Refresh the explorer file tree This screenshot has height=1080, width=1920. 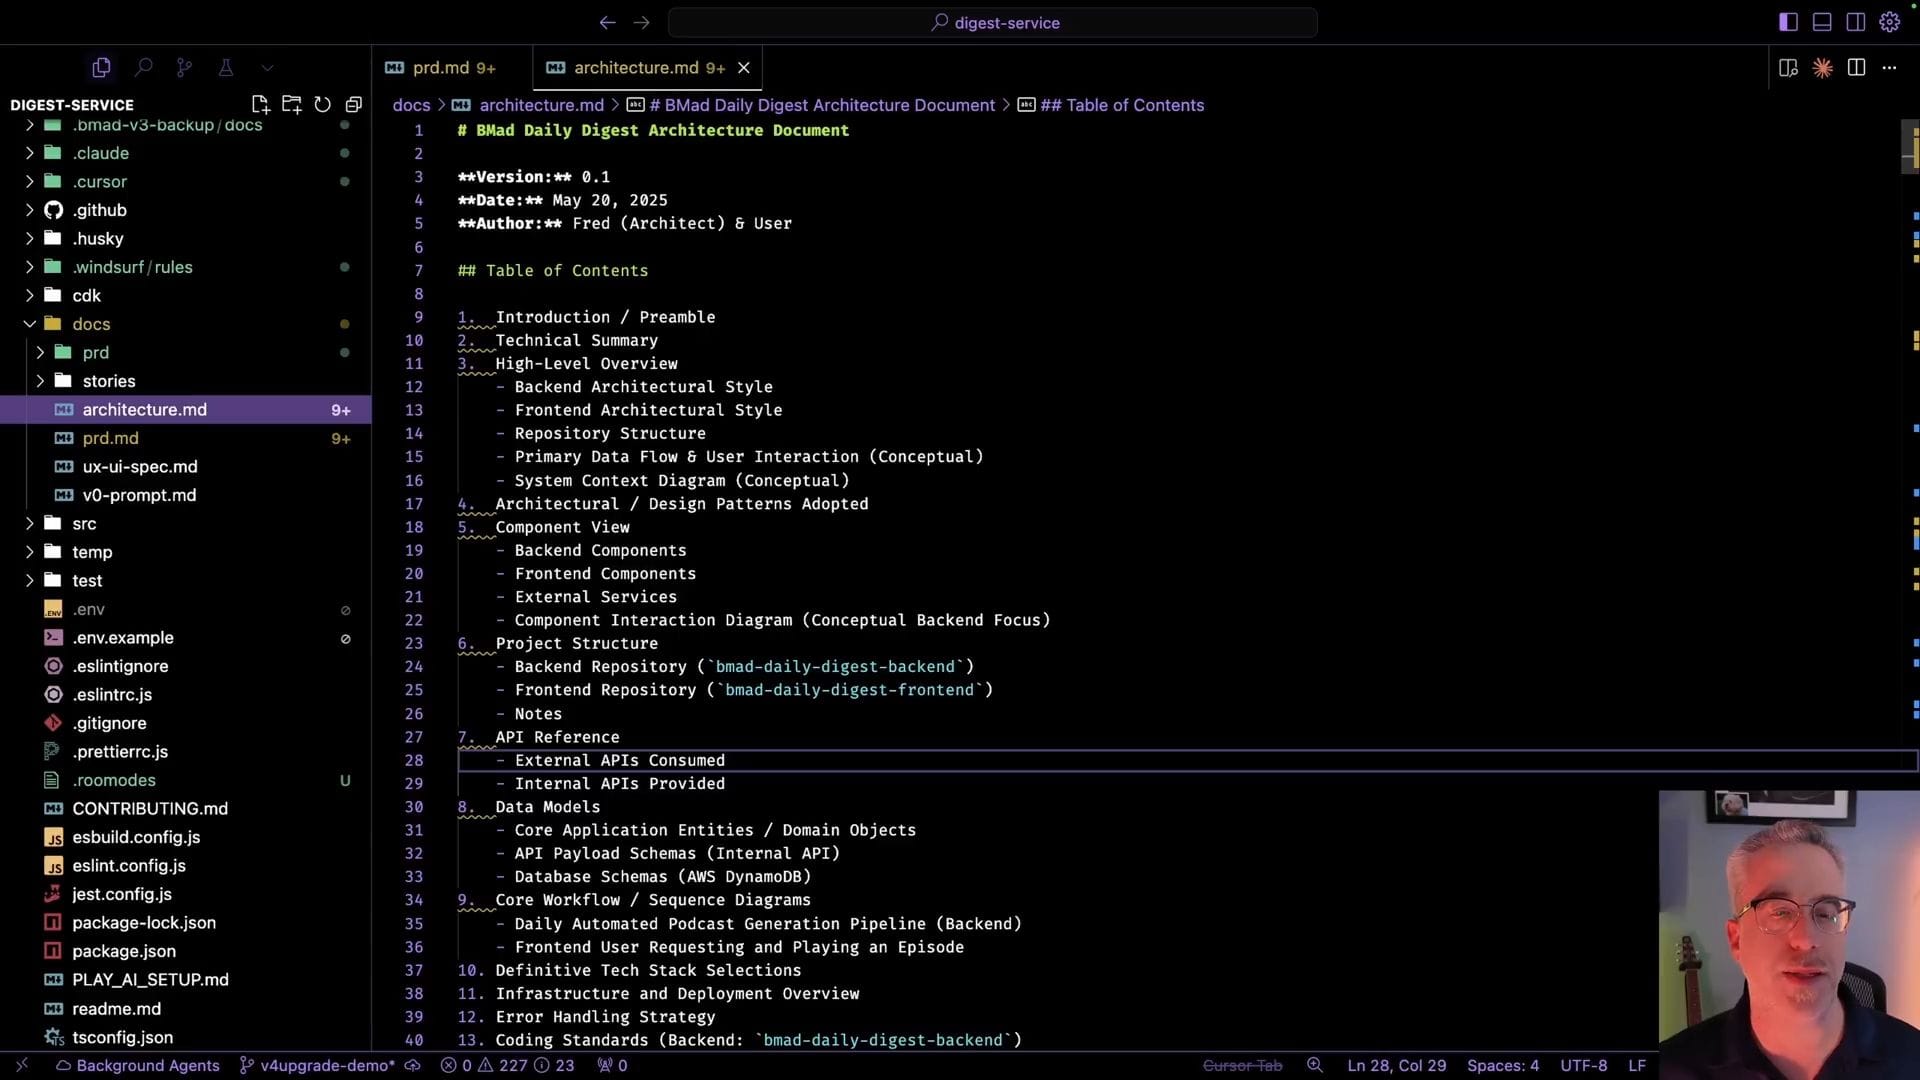(x=322, y=104)
